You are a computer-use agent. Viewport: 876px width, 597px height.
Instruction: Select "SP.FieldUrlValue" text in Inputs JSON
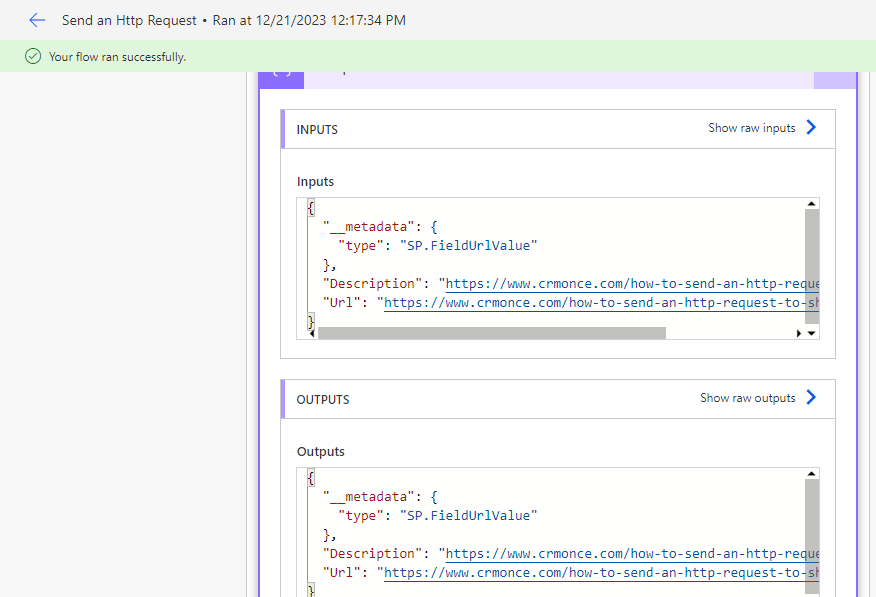tap(468, 246)
